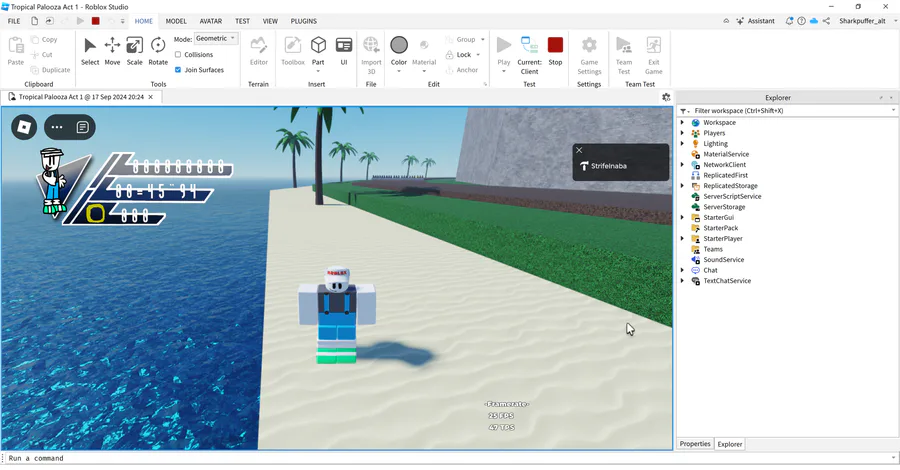
Task: Open viewport settings gear icon
Action: [x=666, y=97]
